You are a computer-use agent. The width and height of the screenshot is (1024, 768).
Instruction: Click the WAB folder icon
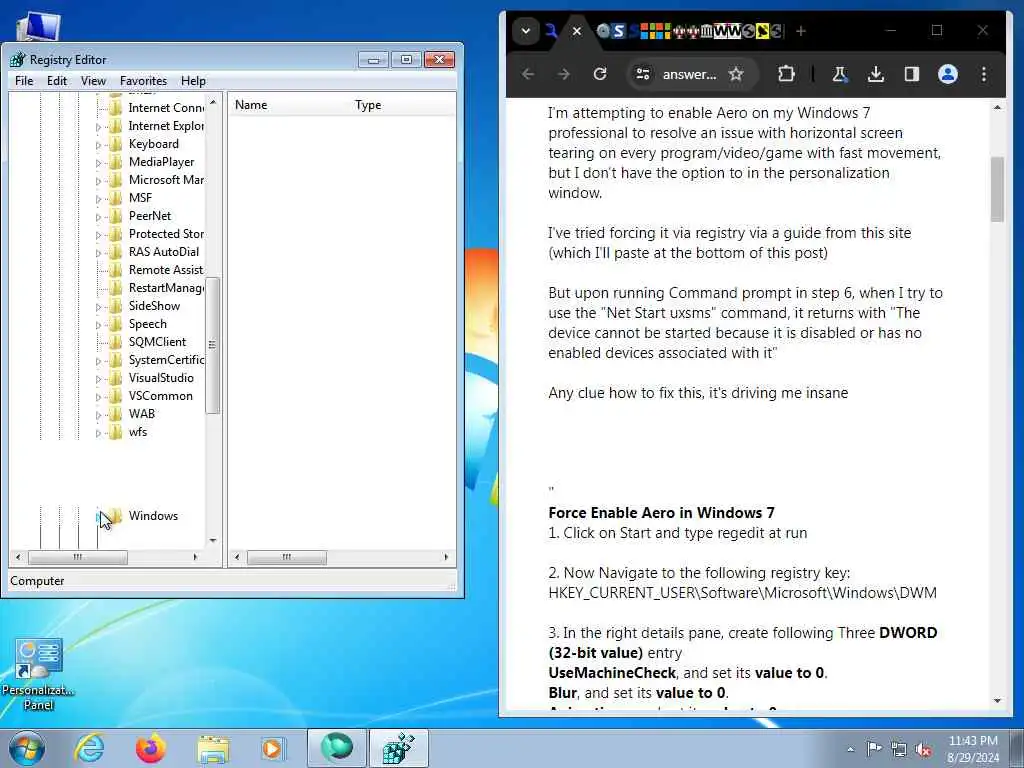(x=116, y=413)
